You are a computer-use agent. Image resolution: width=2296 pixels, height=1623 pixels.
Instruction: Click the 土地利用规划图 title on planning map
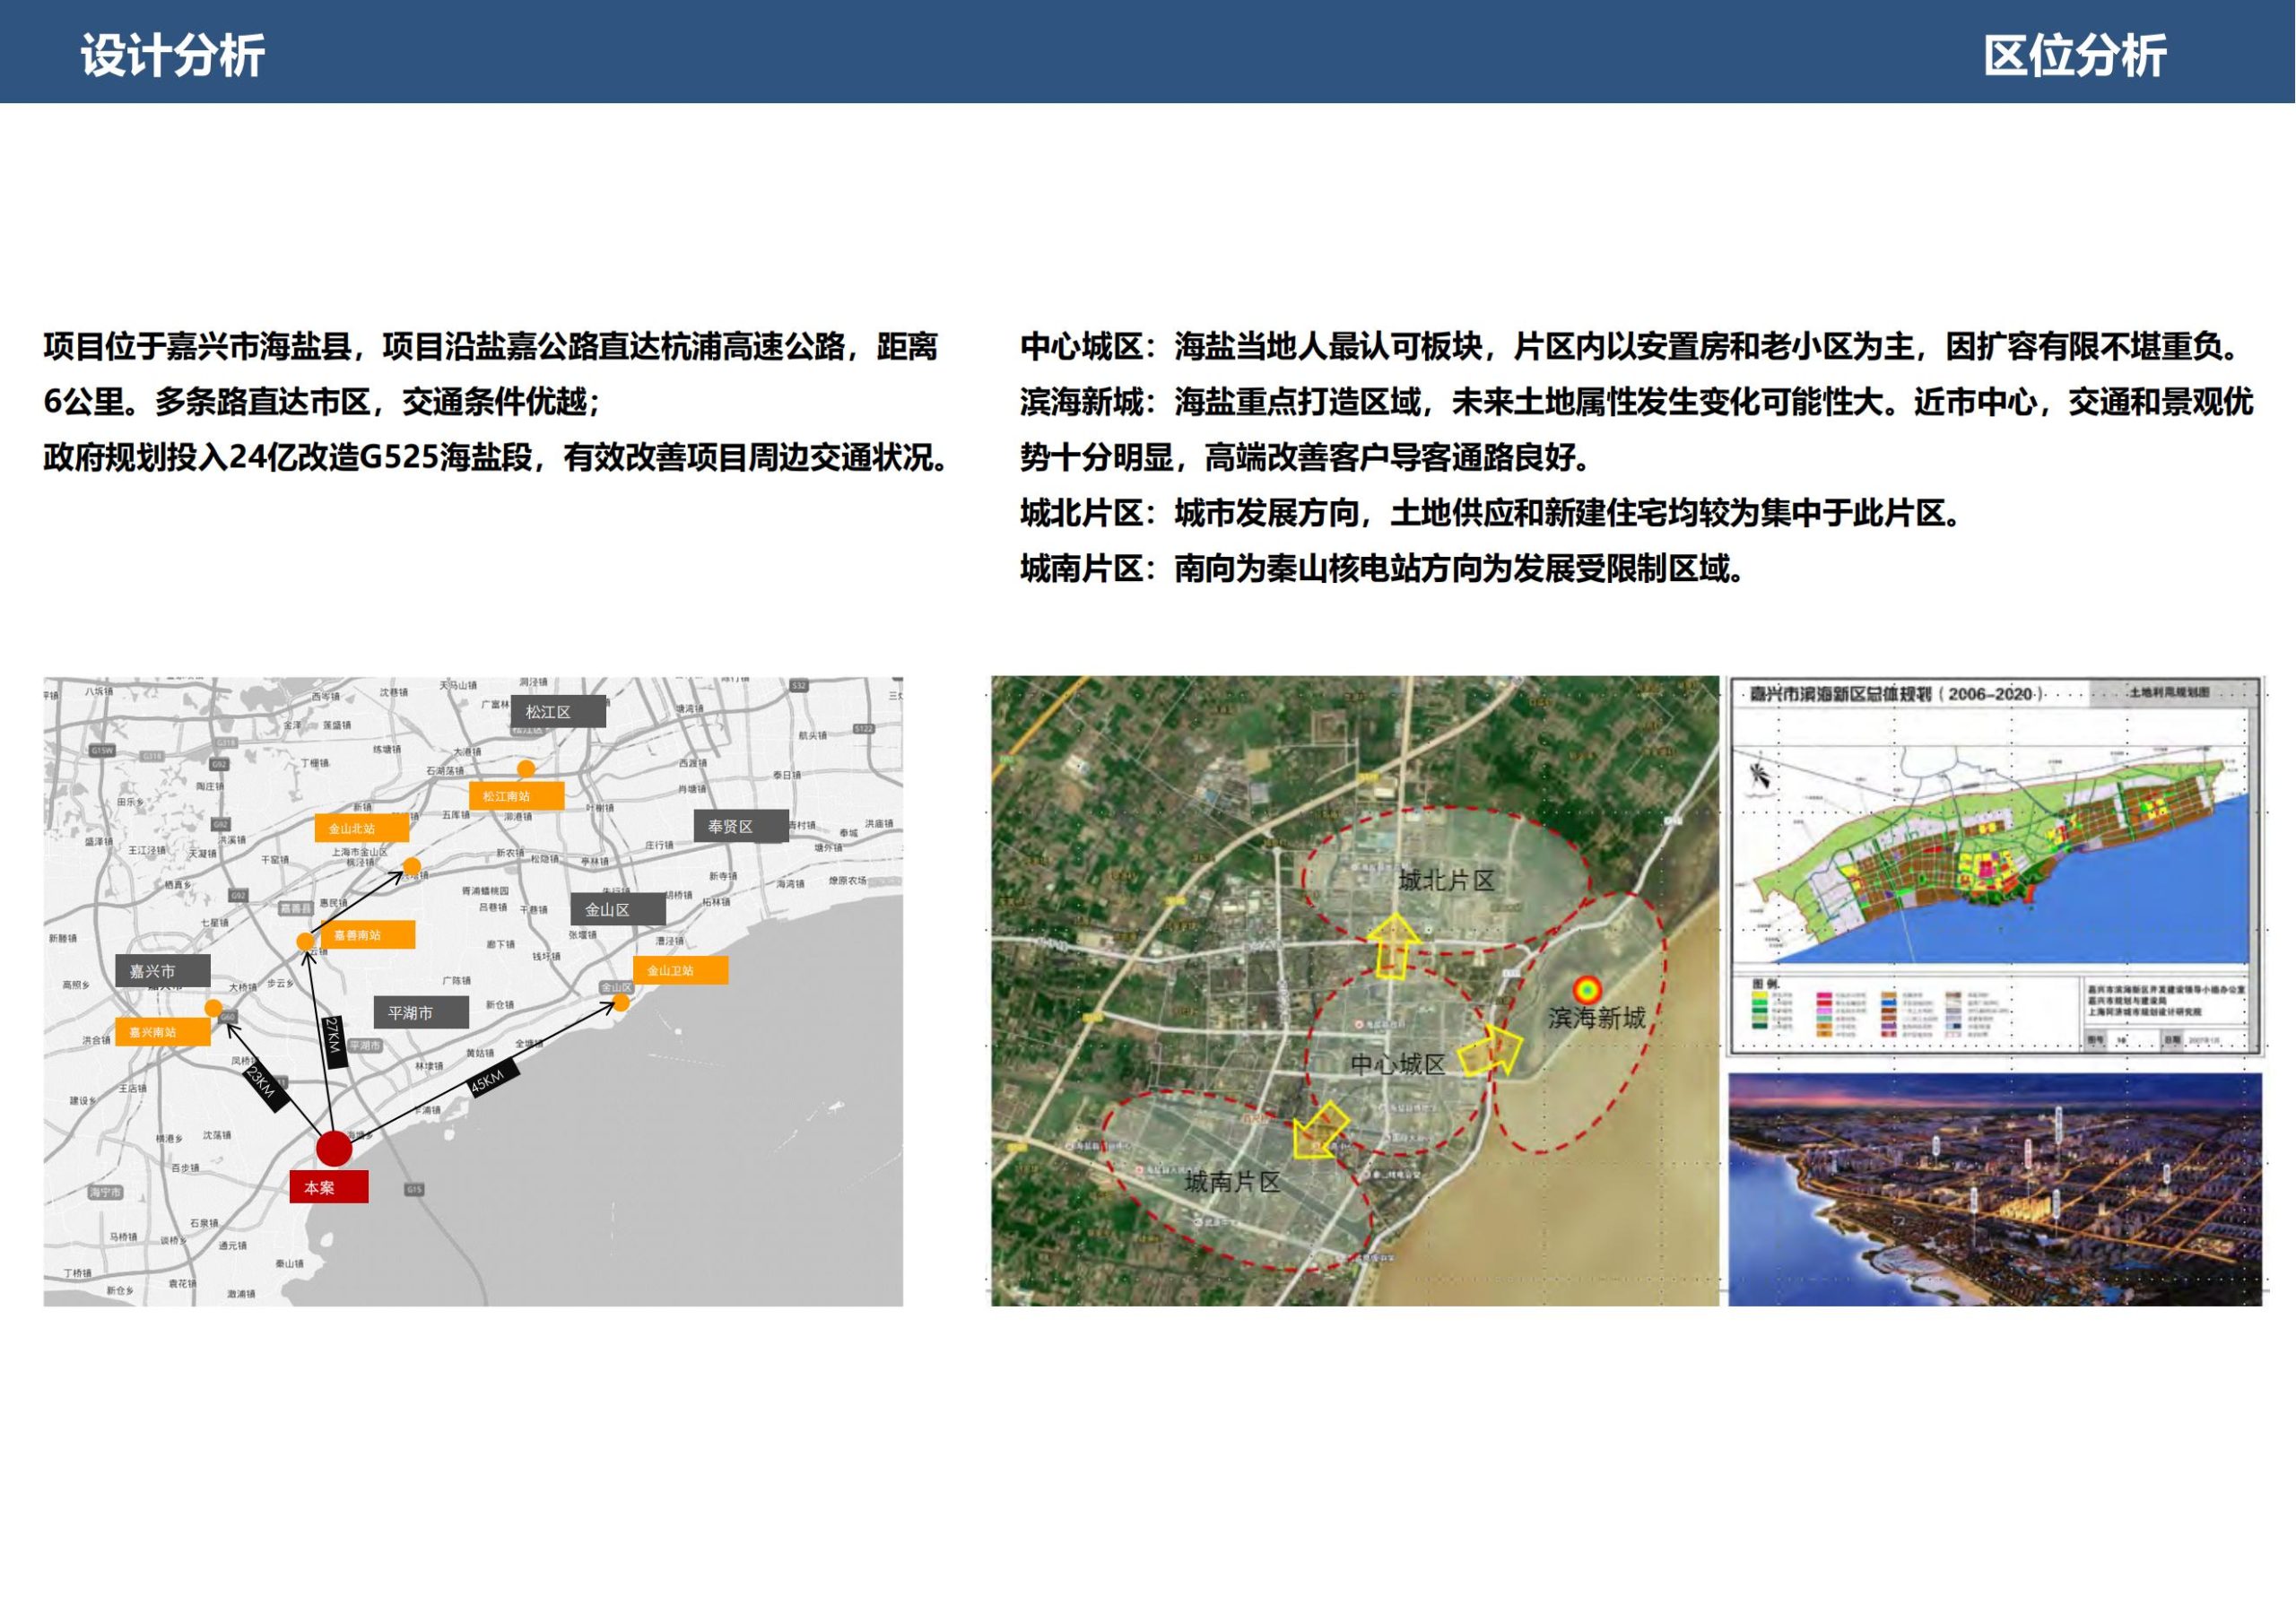coord(2170,692)
